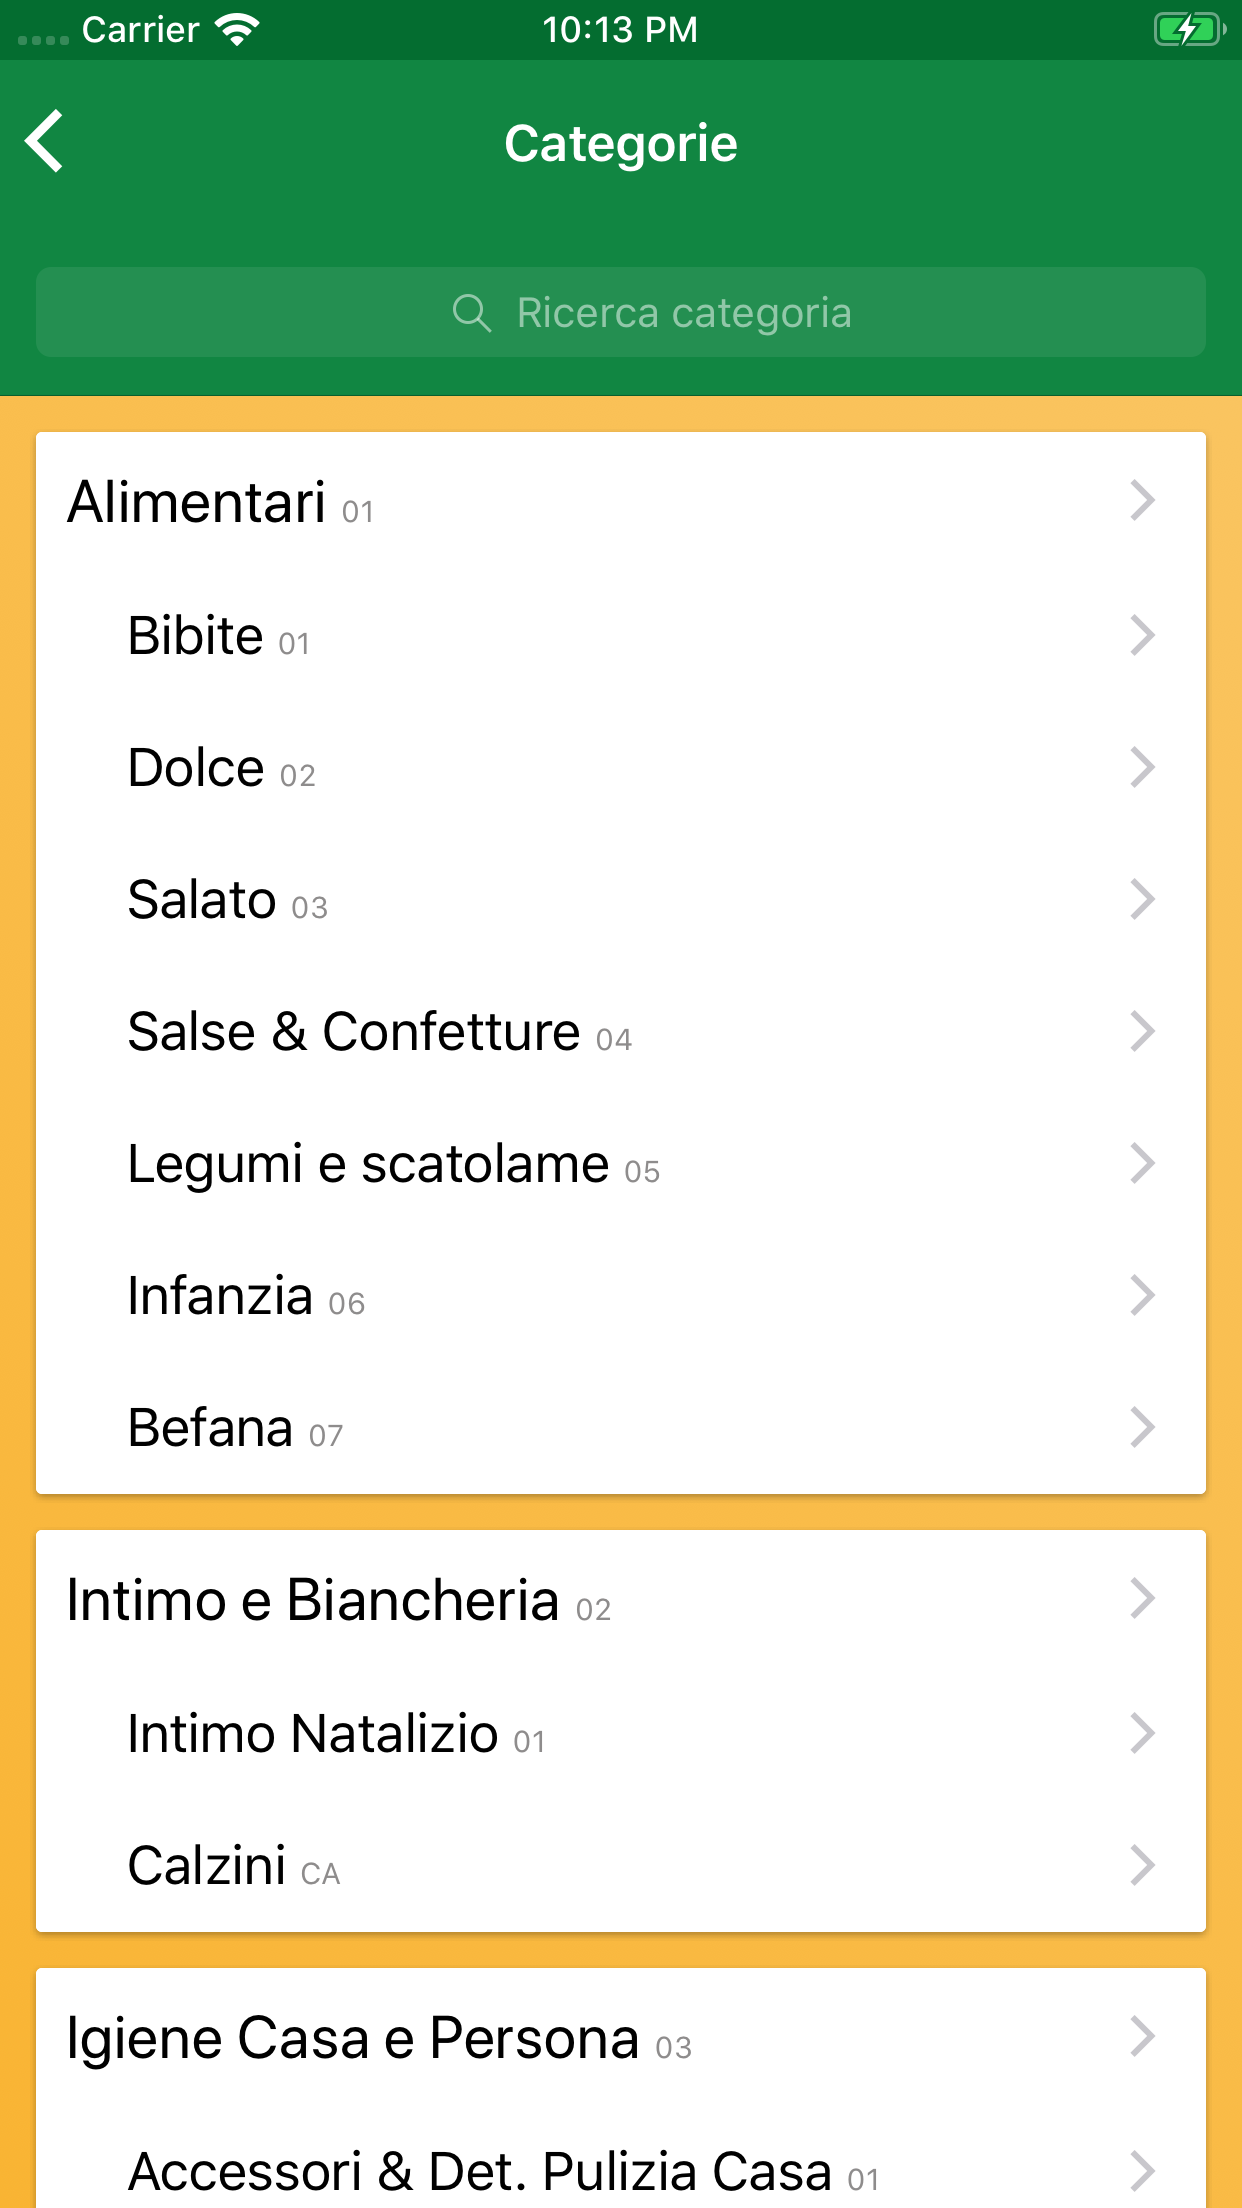Tap chevron beside Legumi e scatolame
The height and width of the screenshot is (2208, 1242).
1142,1163
